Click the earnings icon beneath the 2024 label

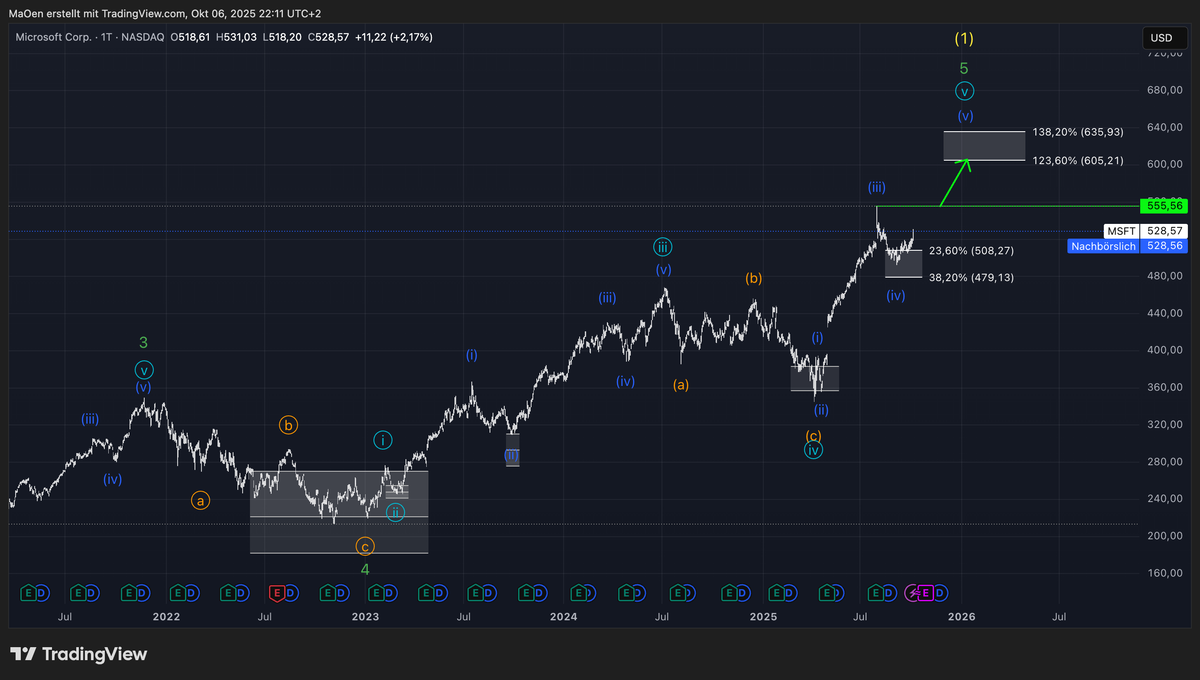(578, 593)
